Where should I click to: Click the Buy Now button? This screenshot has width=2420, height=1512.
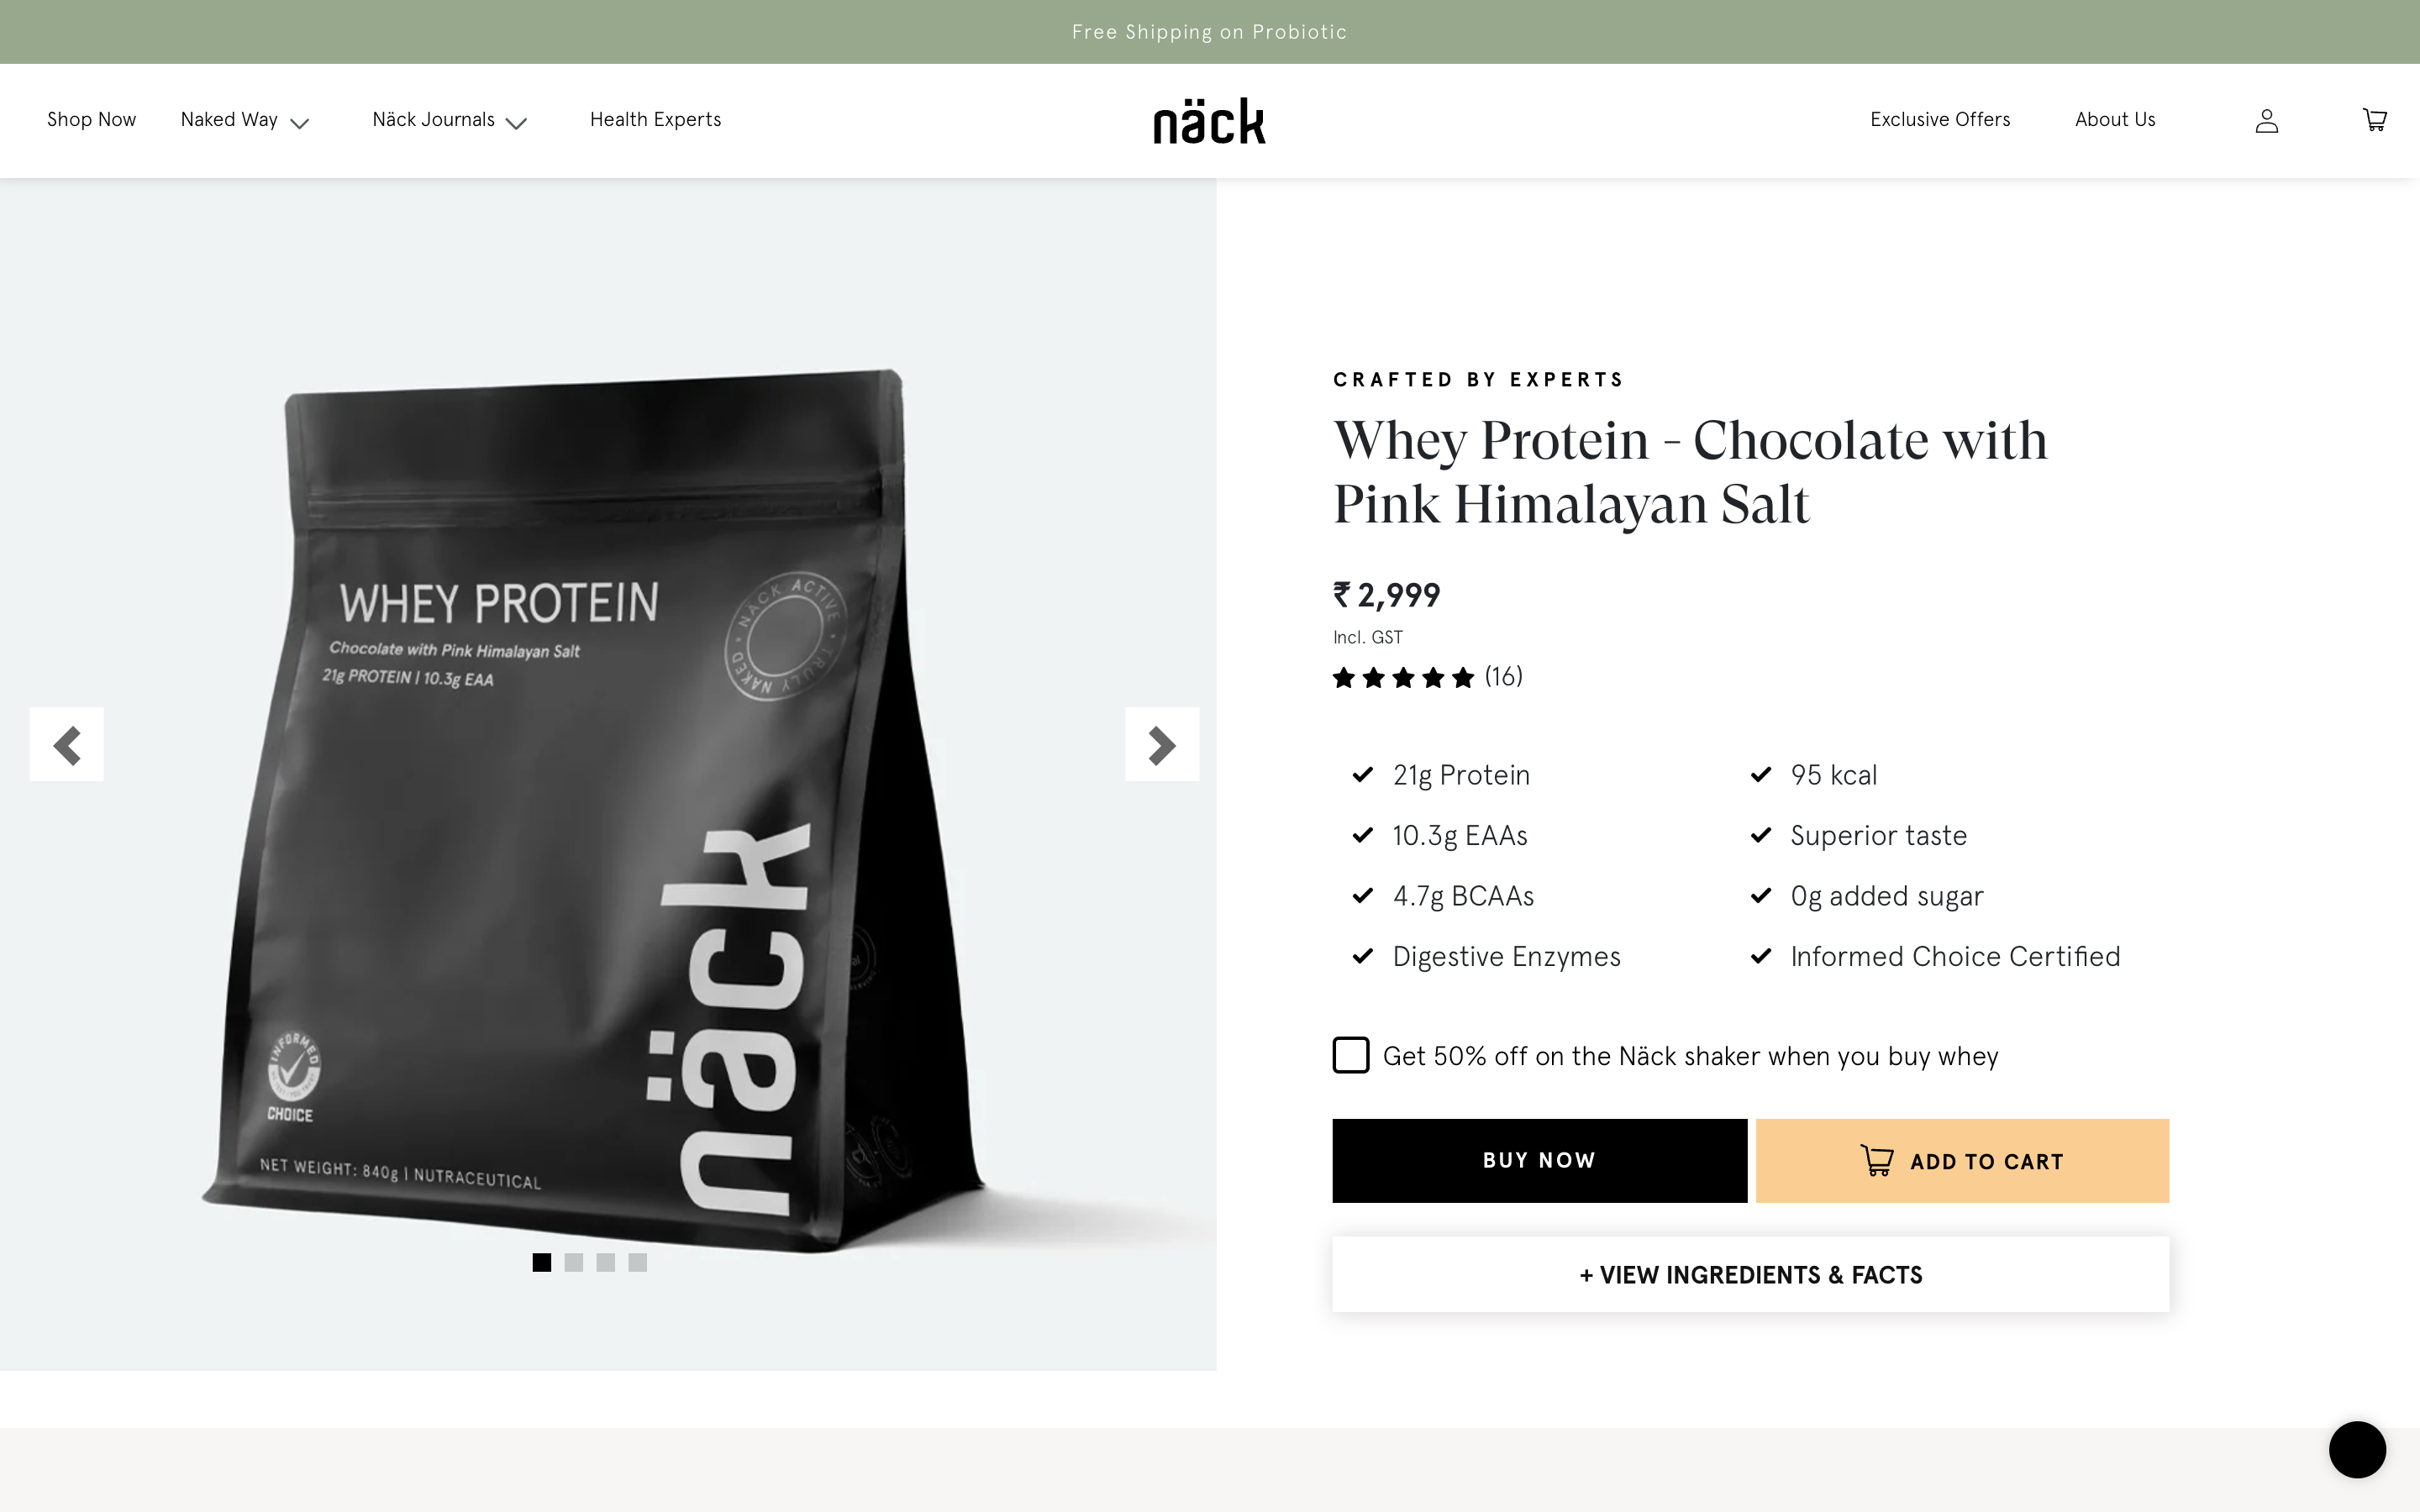tap(1539, 1160)
